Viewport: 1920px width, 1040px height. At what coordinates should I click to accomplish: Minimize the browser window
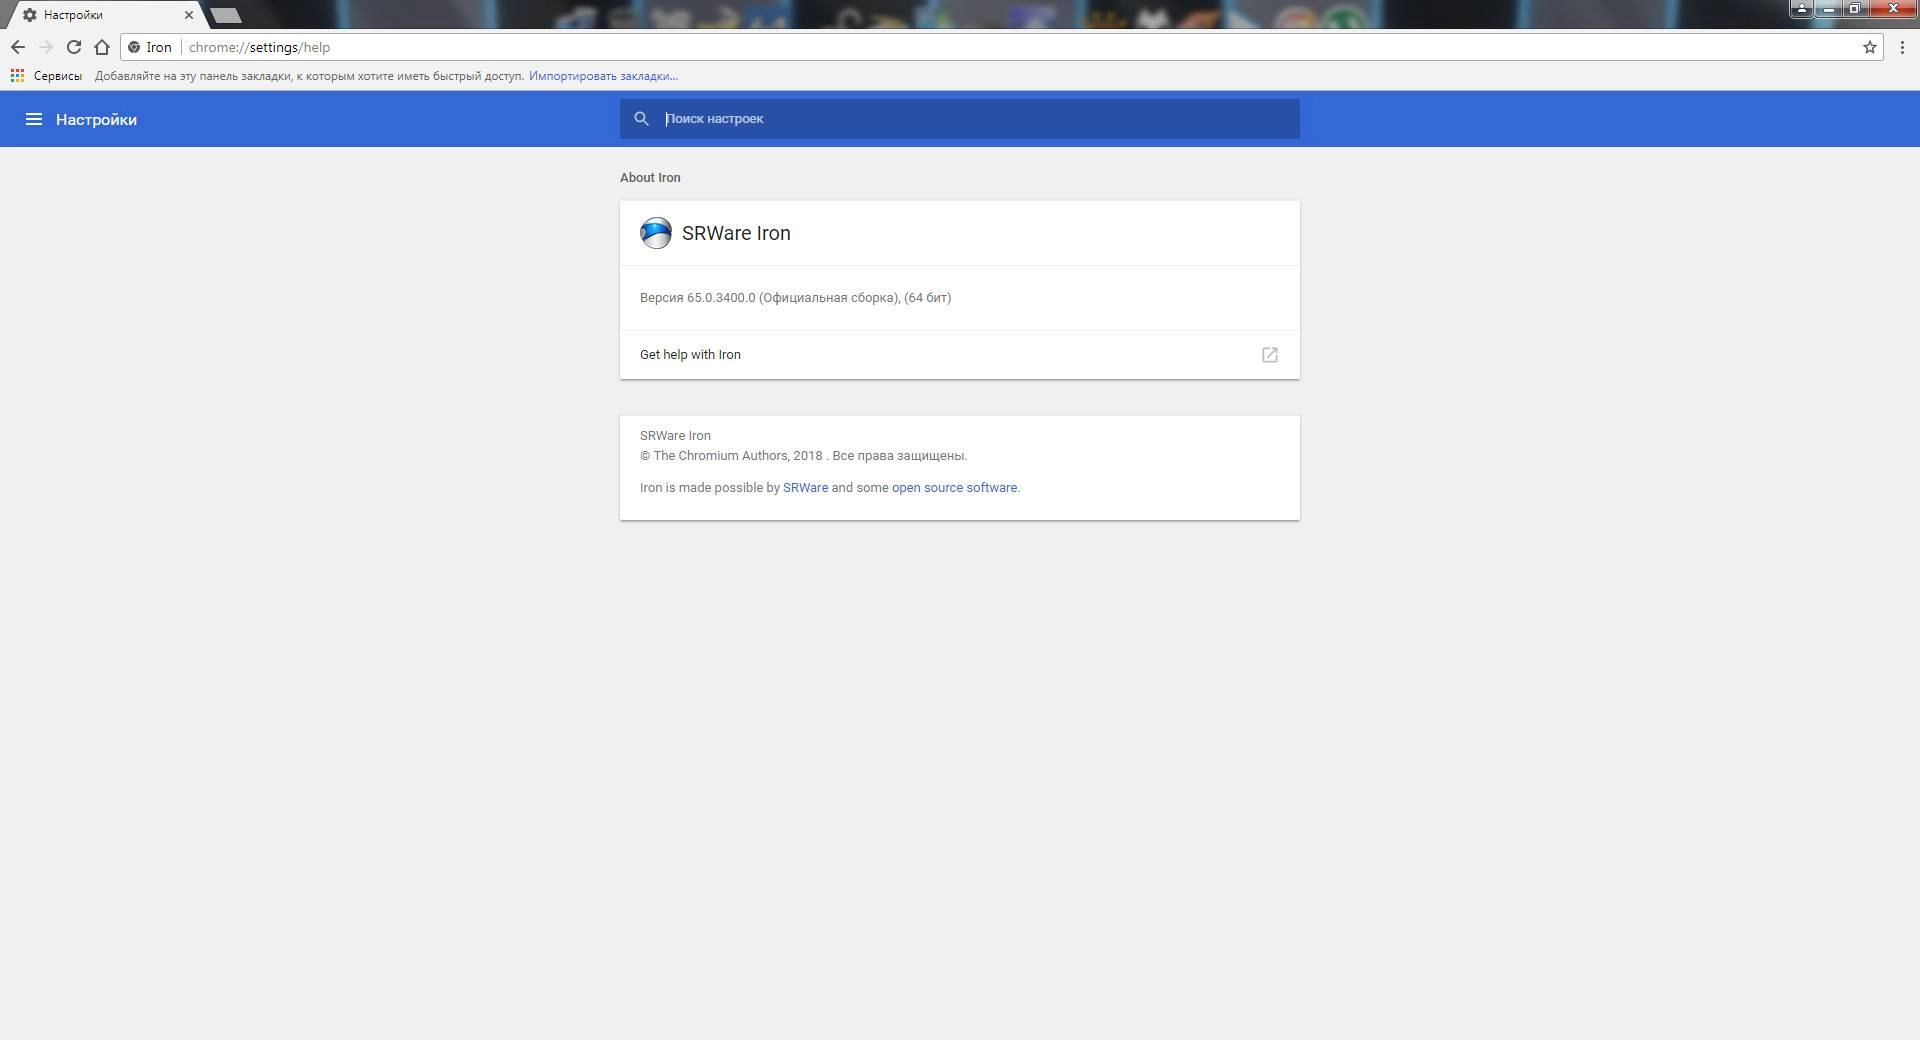(1828, 8)
